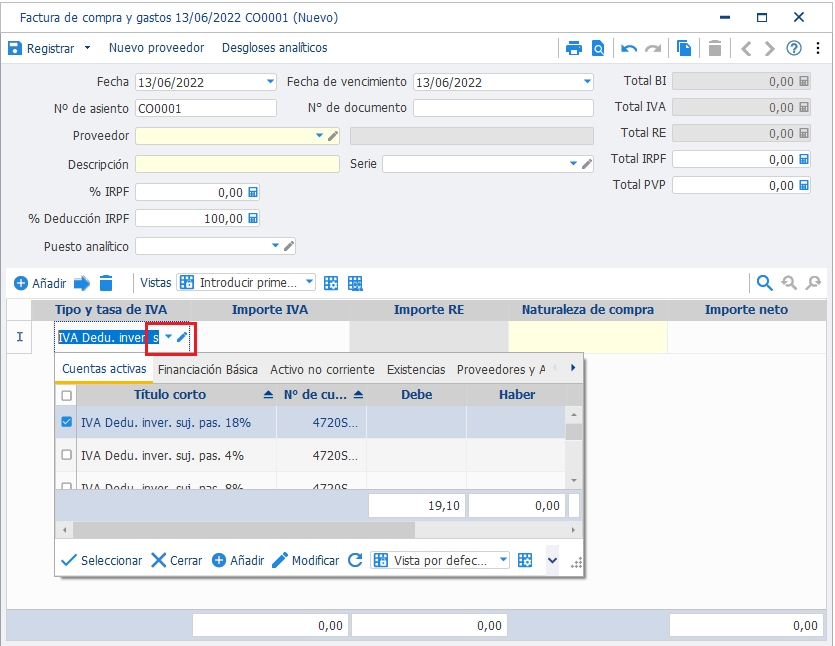Screen dimensions: 835x646
Task: Open the calculator for Total IRPF
Action: [x=804, y=159]
